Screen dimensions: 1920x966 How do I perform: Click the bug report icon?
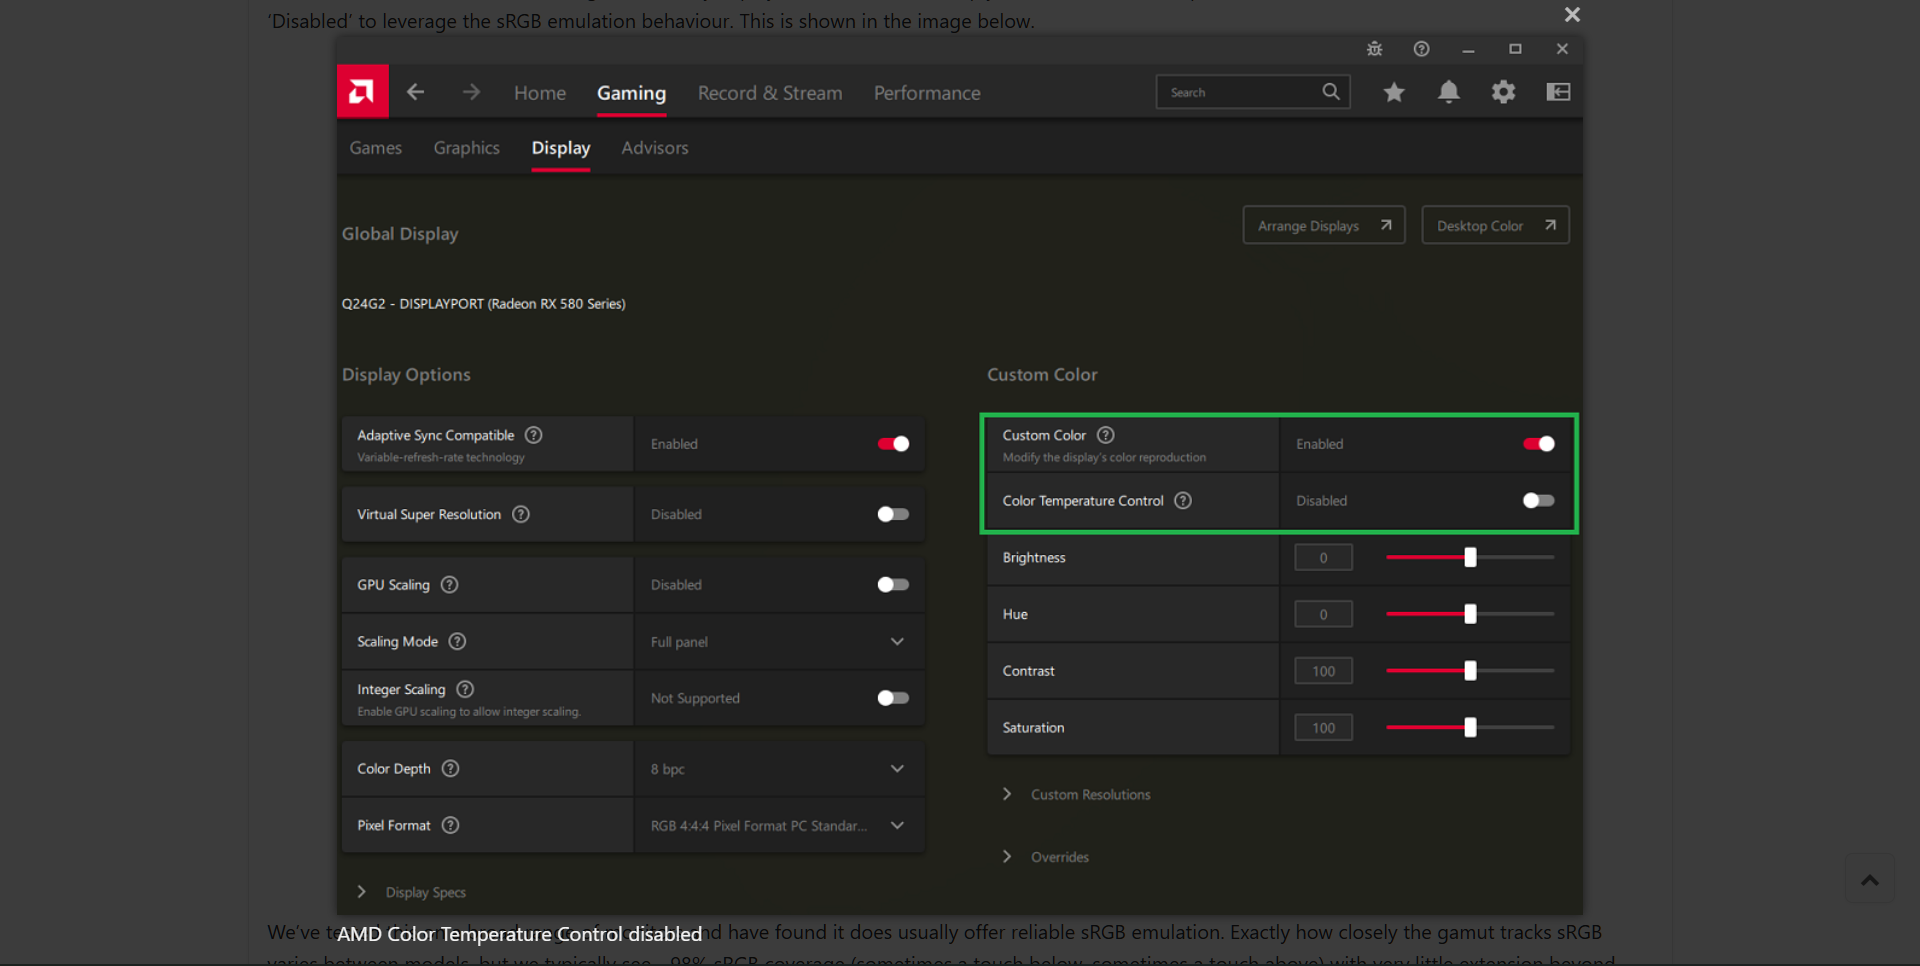(x=1374, y=48)
